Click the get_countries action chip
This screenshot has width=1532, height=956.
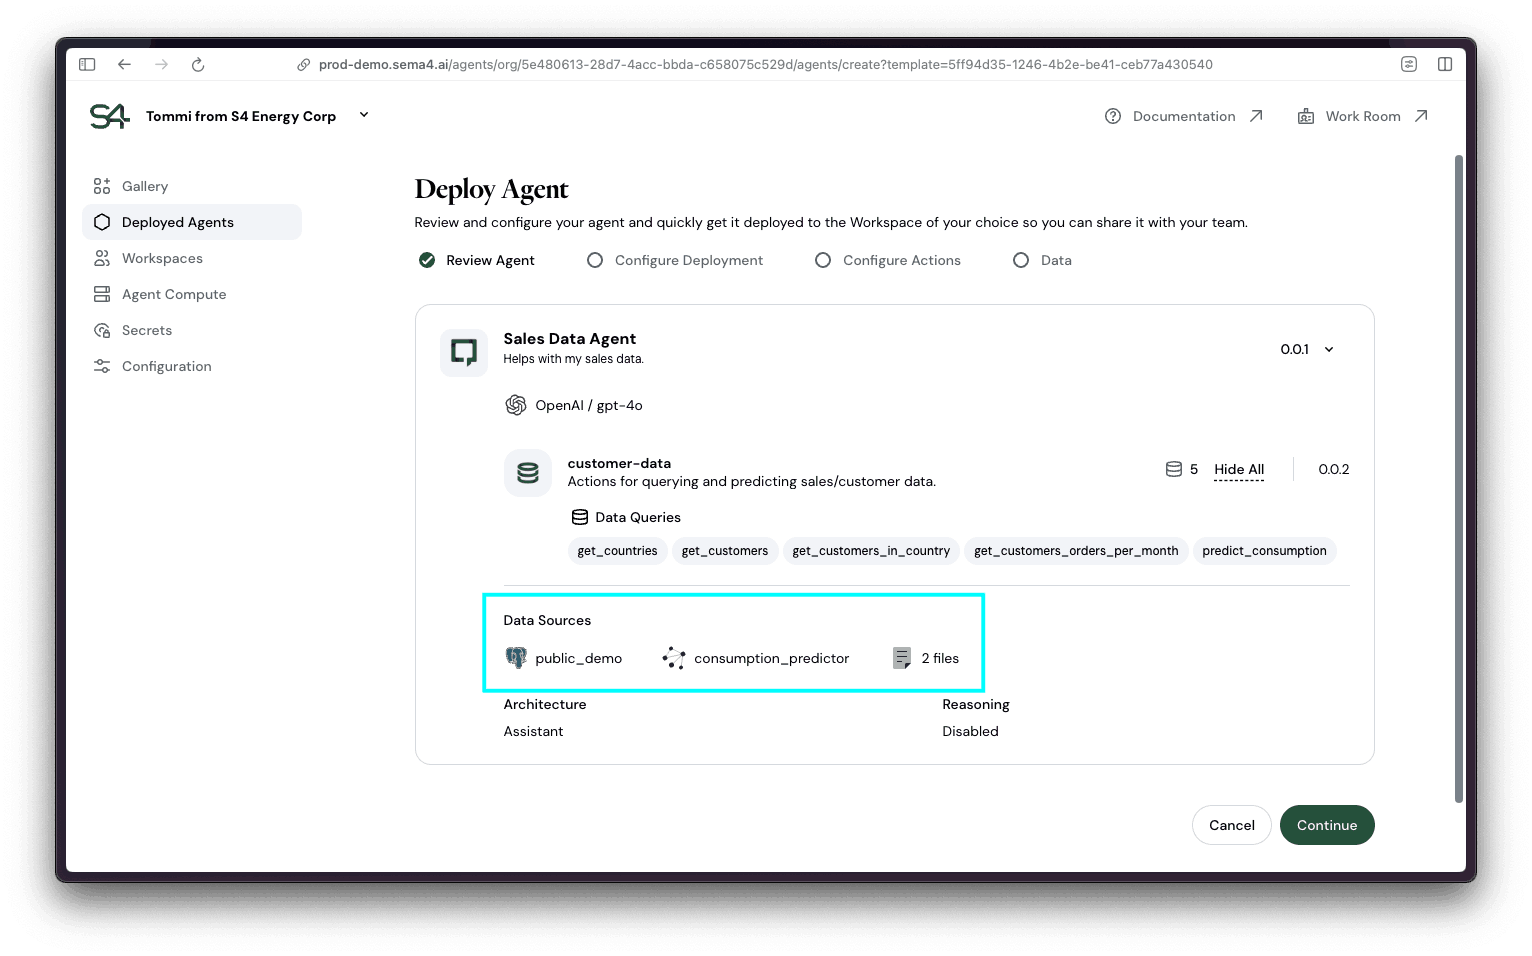point(617,550)
